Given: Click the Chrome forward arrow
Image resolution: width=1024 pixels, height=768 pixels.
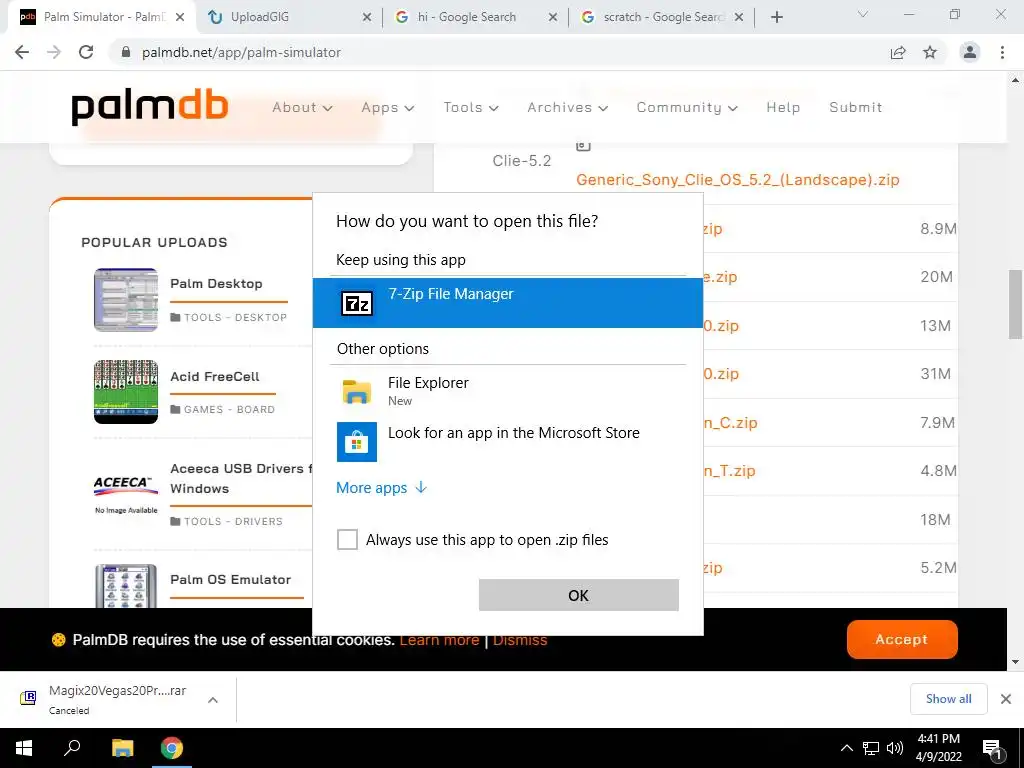Looking at the screenshot, I should 54,52.
